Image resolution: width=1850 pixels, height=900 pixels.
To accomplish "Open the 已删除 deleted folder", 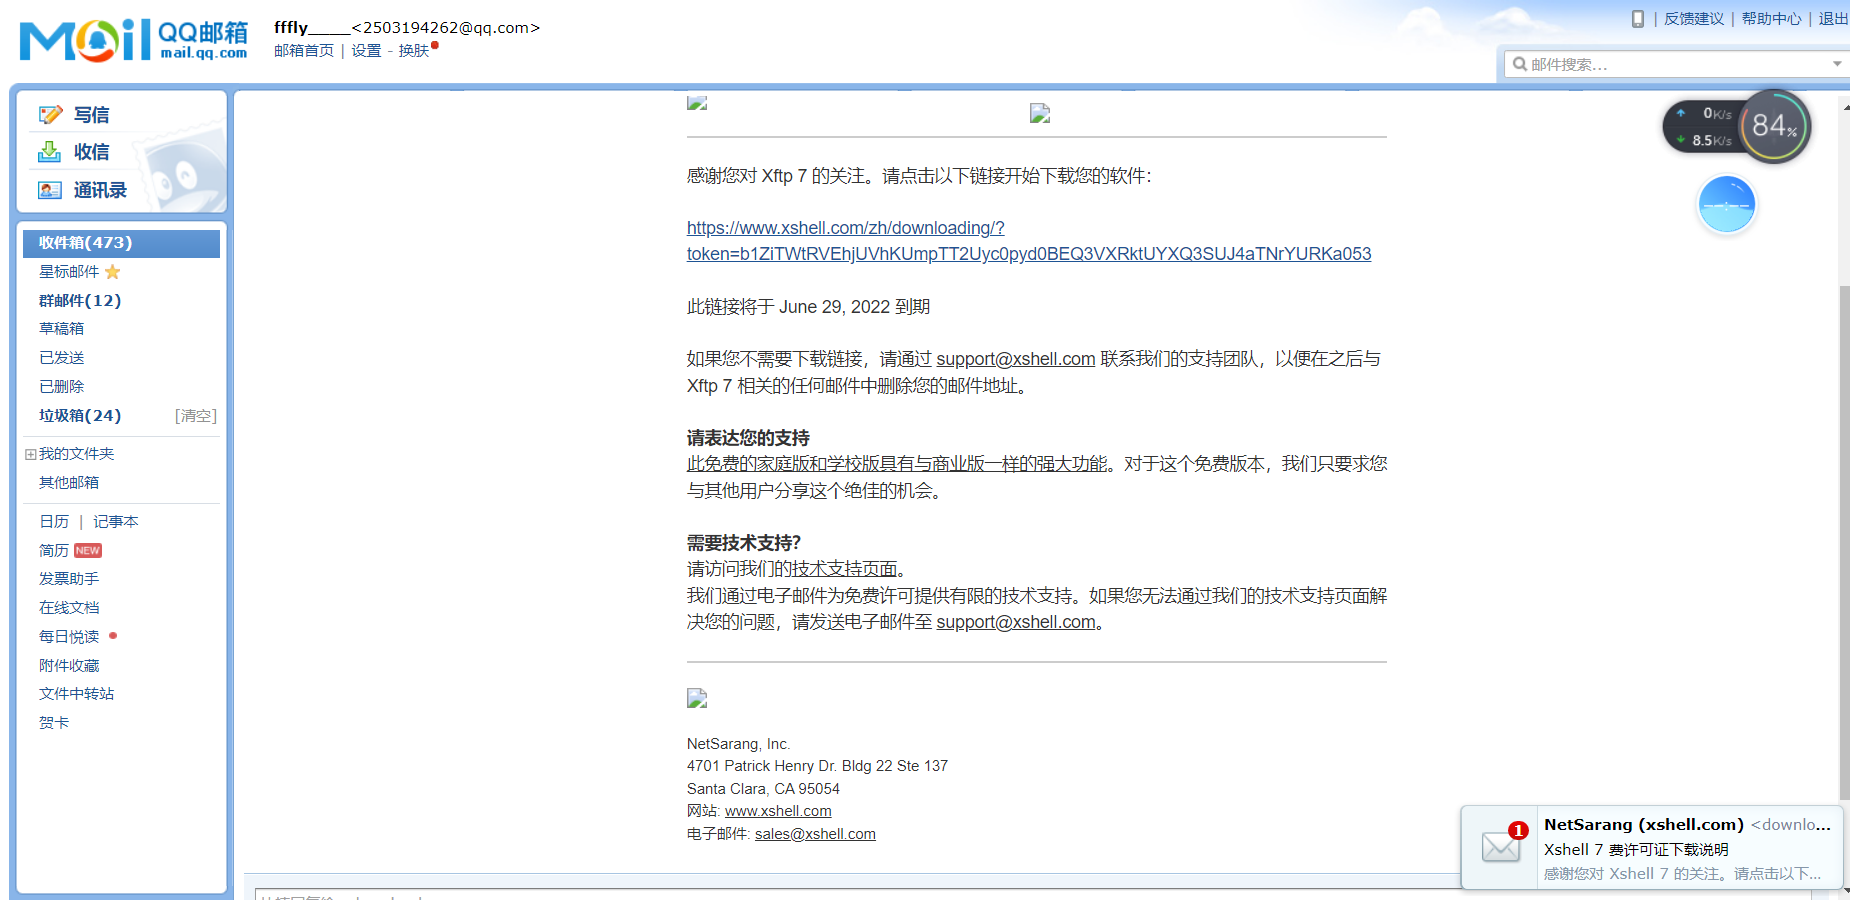I will (x=62, y=387).
